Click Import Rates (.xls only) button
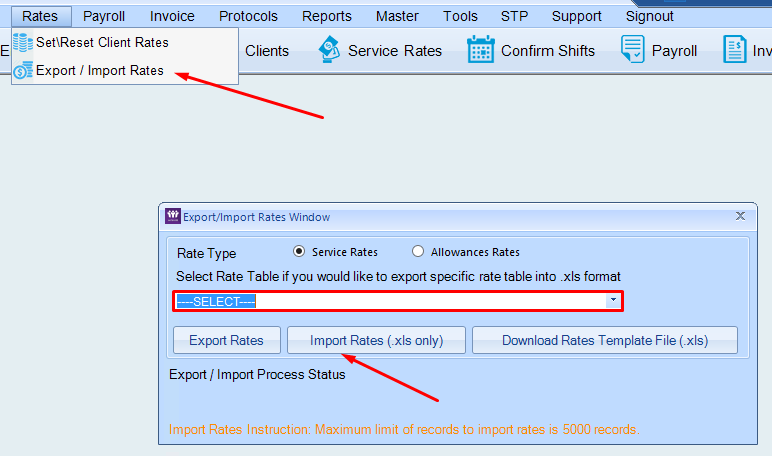Image resolution: width=772 pixels, height=456 pixels. (376, 340)
